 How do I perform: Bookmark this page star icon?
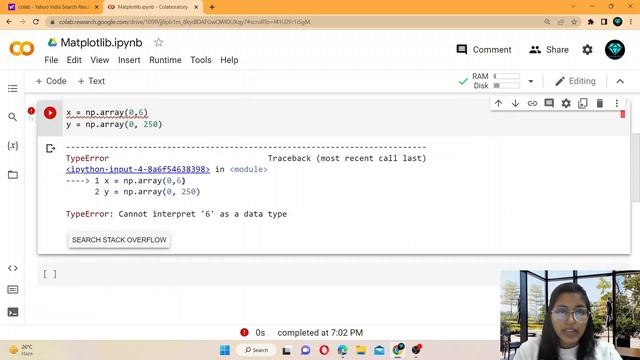(x=574, y=22)
